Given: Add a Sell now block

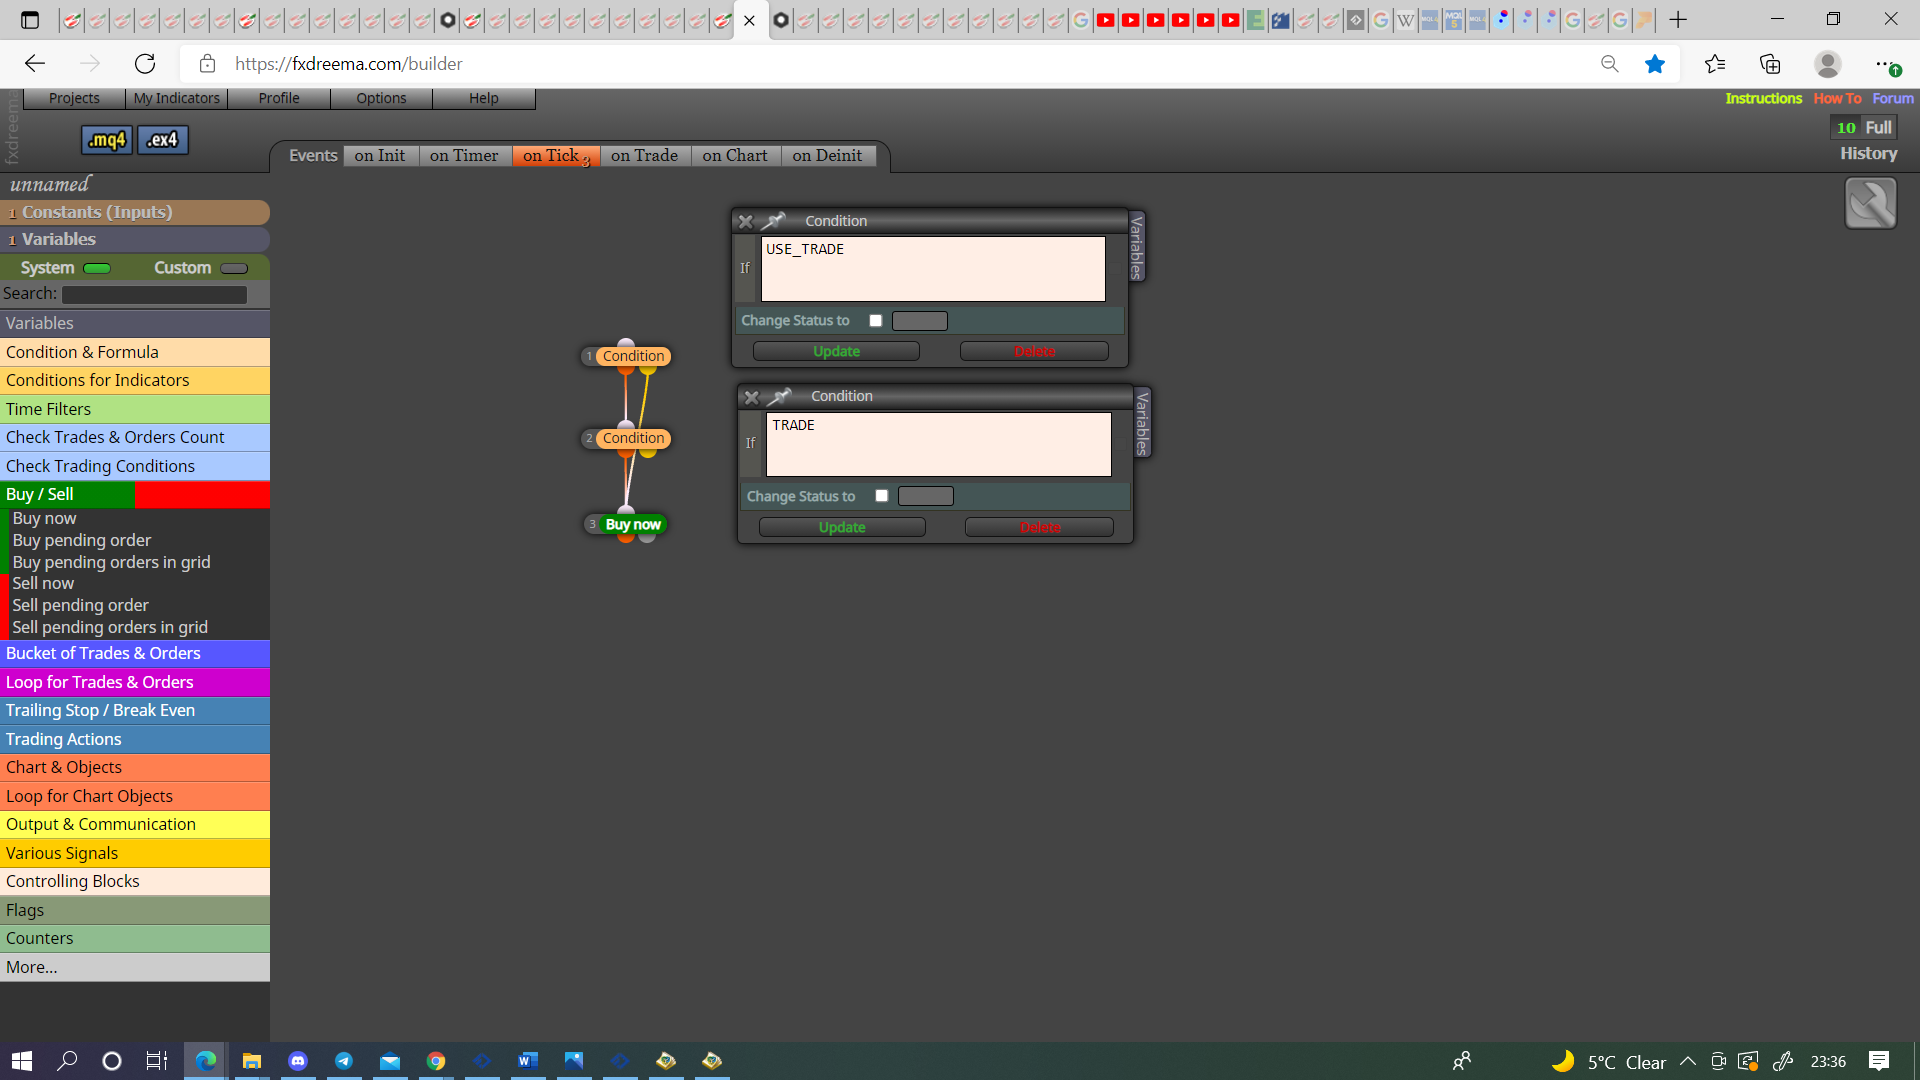Looking at the screenshot, I should [43, 583].
